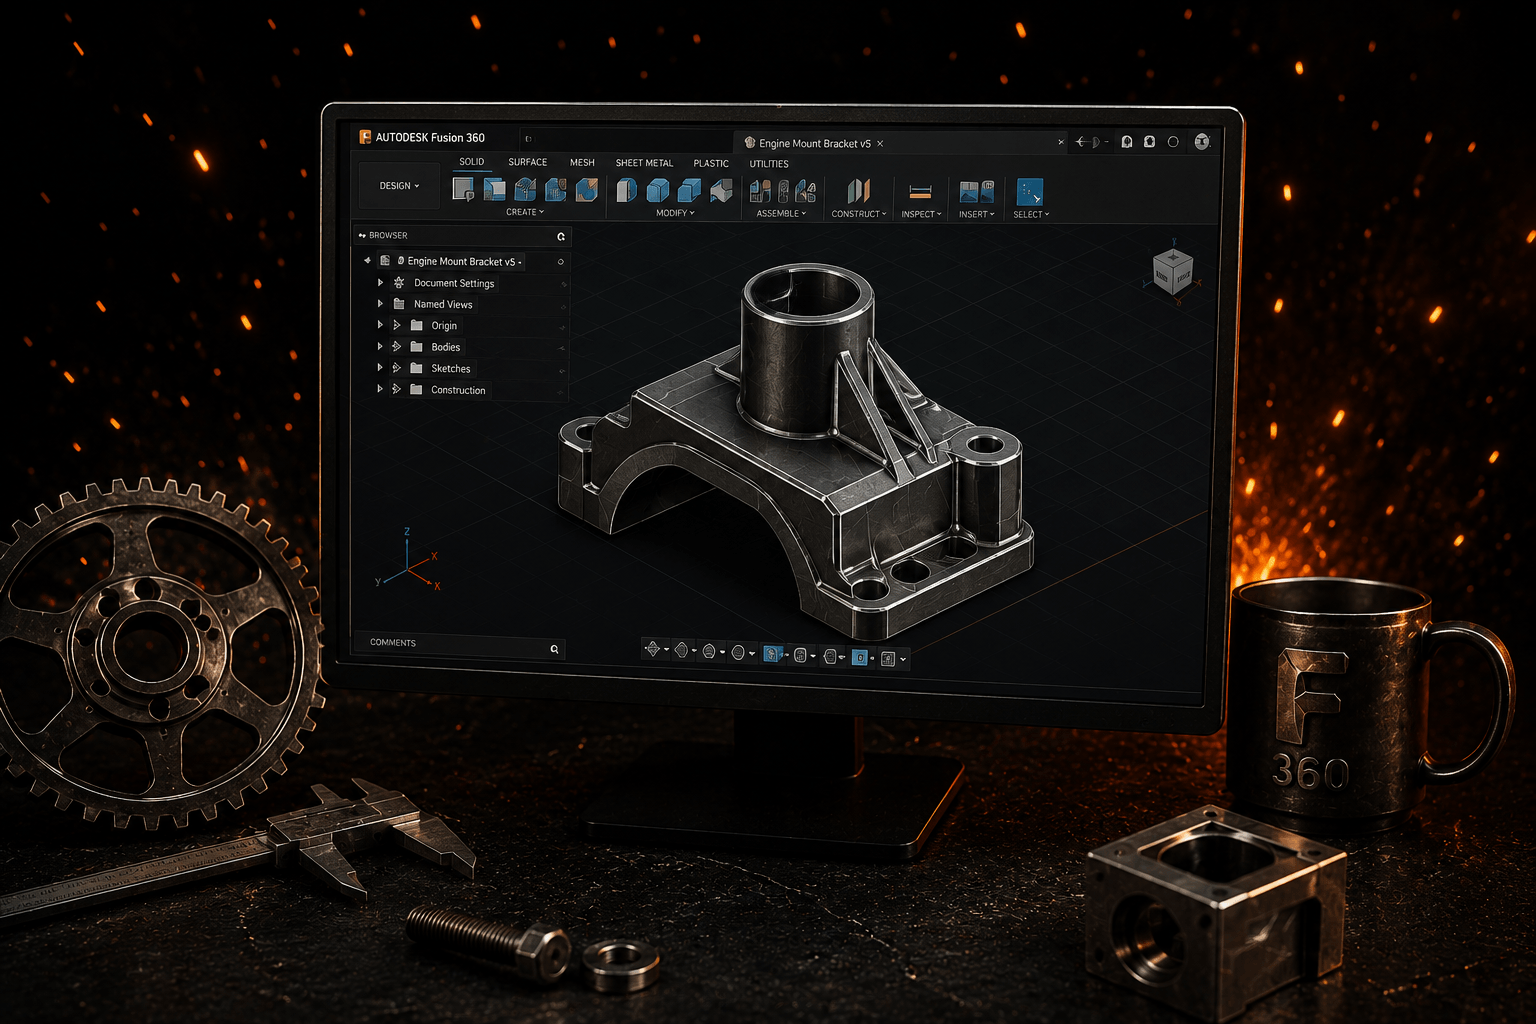Click the COMMENTS panel label

[x=393, y=643]
